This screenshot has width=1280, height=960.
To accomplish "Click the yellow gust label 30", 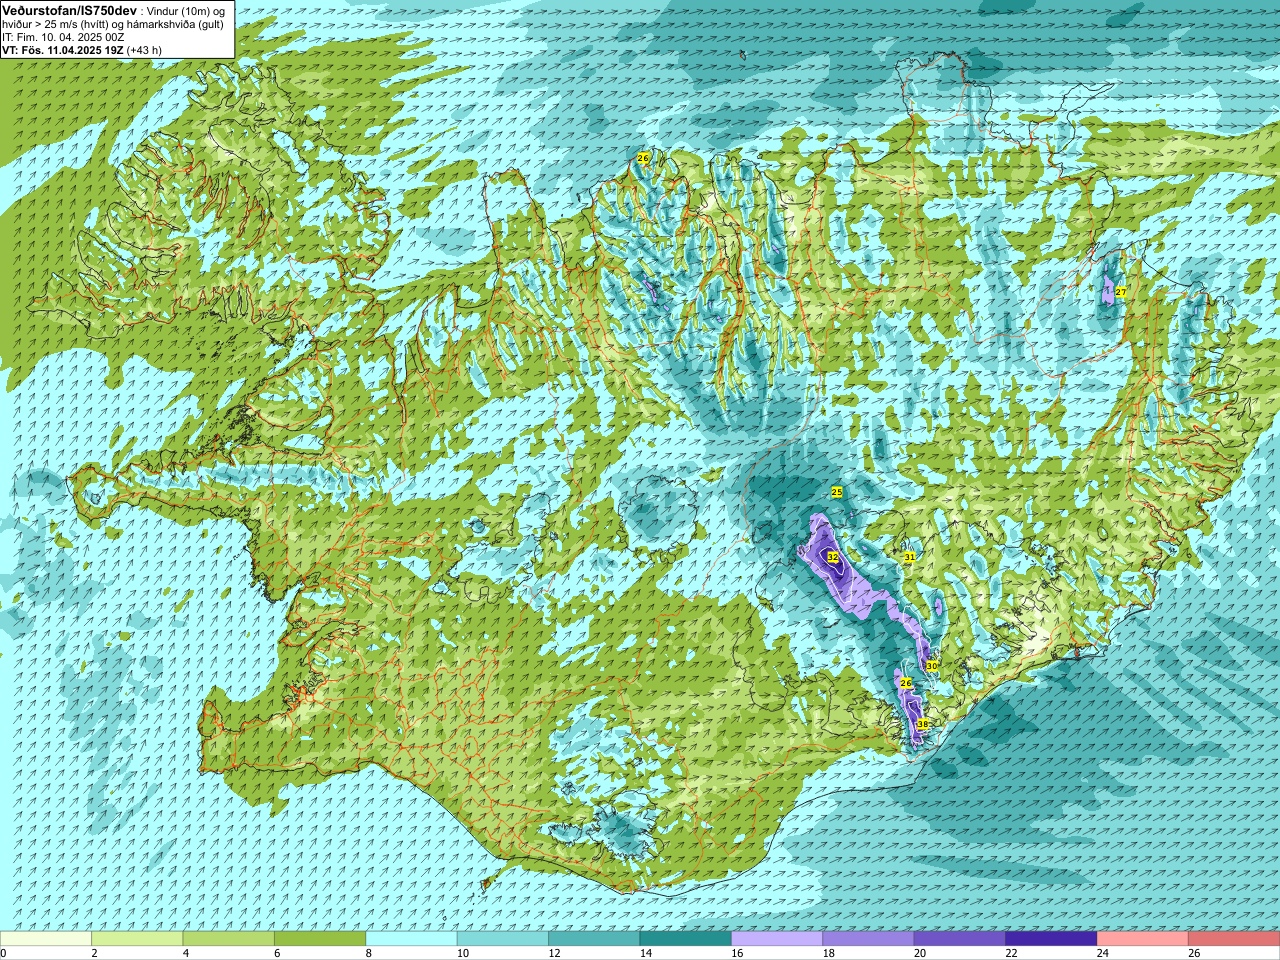I will (931, 666).
